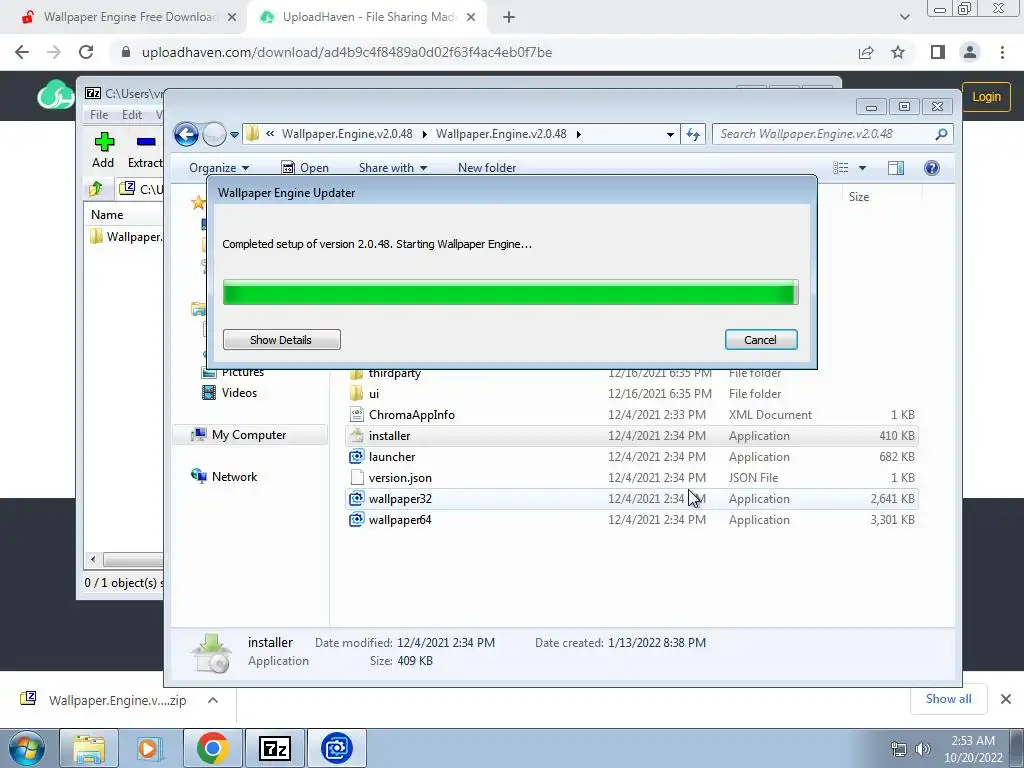Open Pictures in navigation pane

(x=242, y=374)
